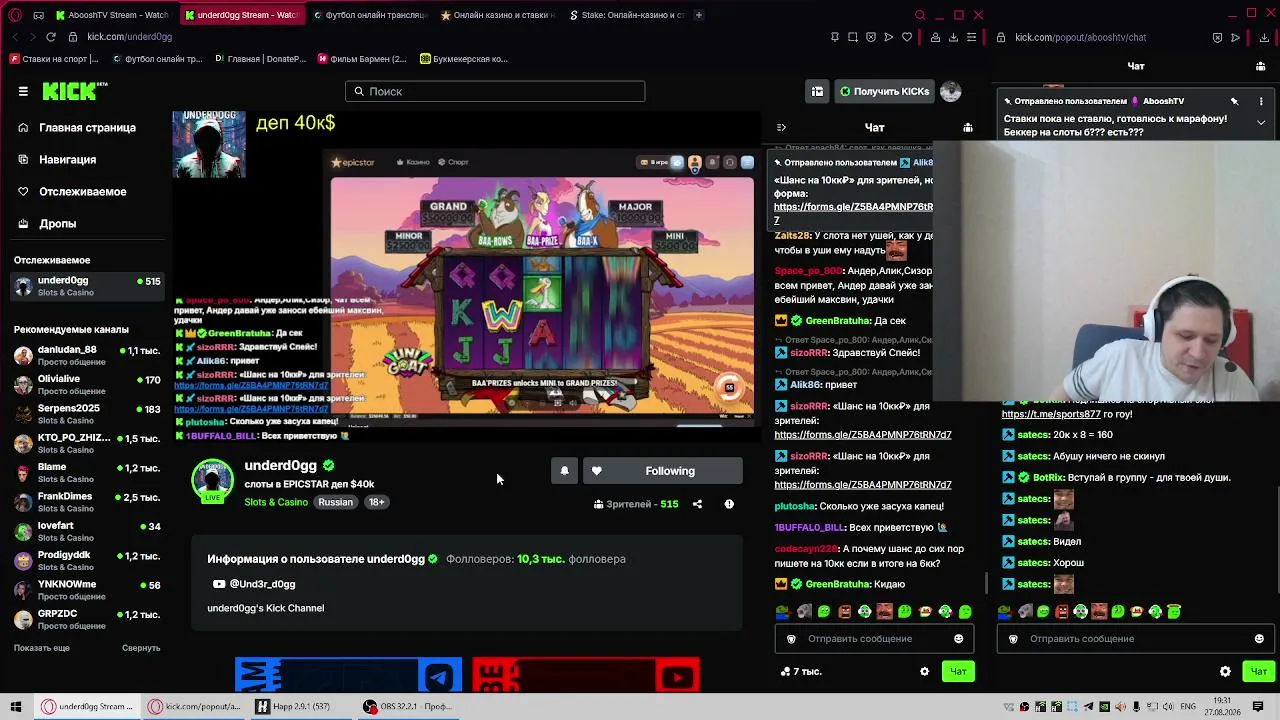Share the underd0gg stream
This screenshot has height=720, width=1280.
697,504
